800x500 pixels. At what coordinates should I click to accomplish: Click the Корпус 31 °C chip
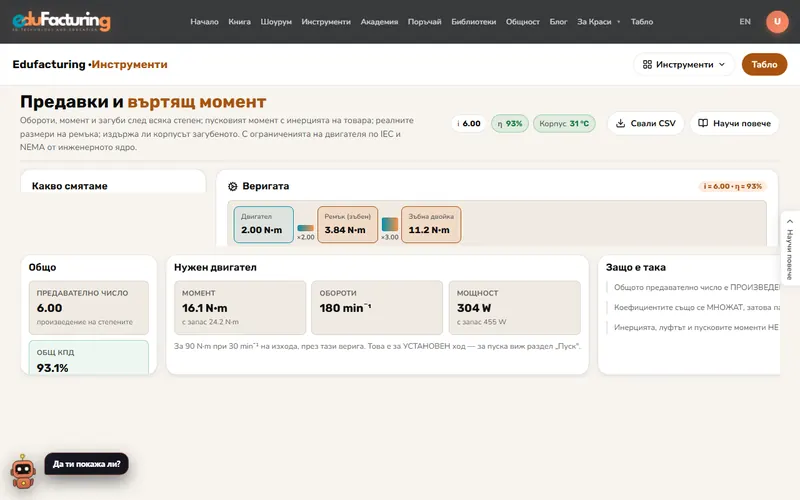564,123
